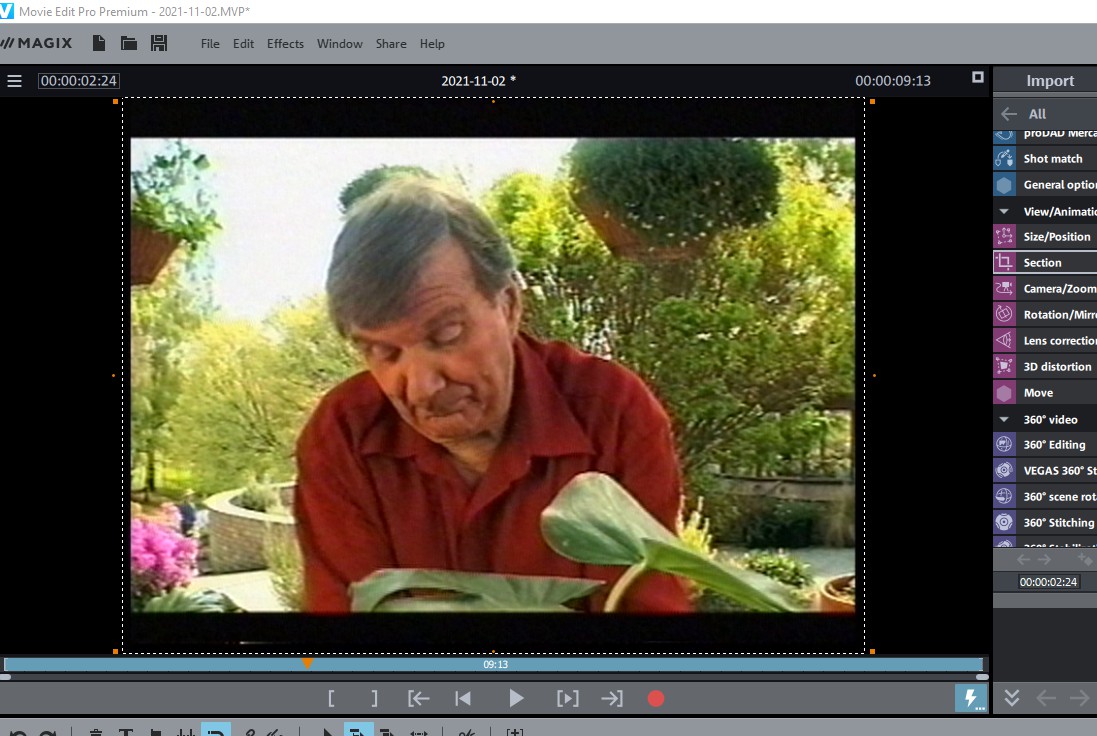Save the project with the floppy disk icon
Screen dimensions: 1097x736
tap(159, 43)
